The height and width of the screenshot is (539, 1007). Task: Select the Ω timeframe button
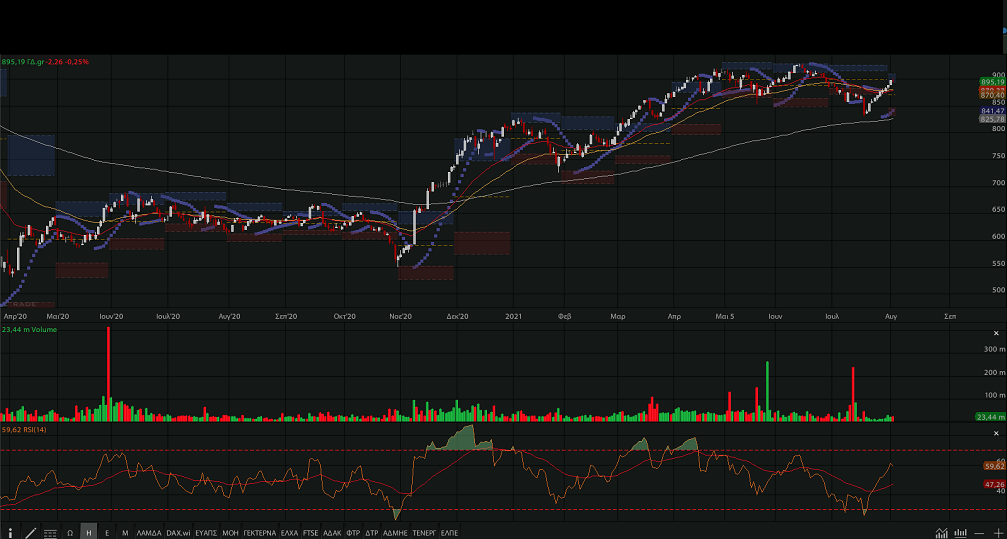[70, 533]
